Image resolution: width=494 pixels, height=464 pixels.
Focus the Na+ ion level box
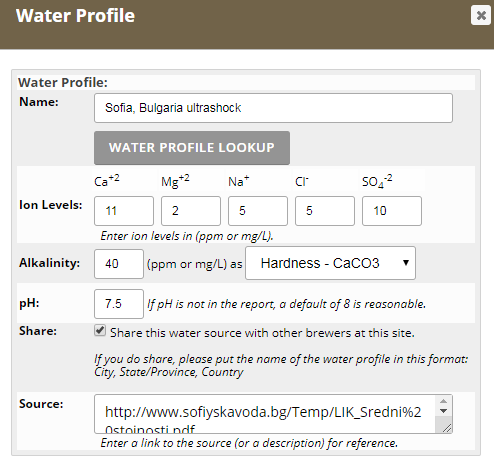point(258,211)
